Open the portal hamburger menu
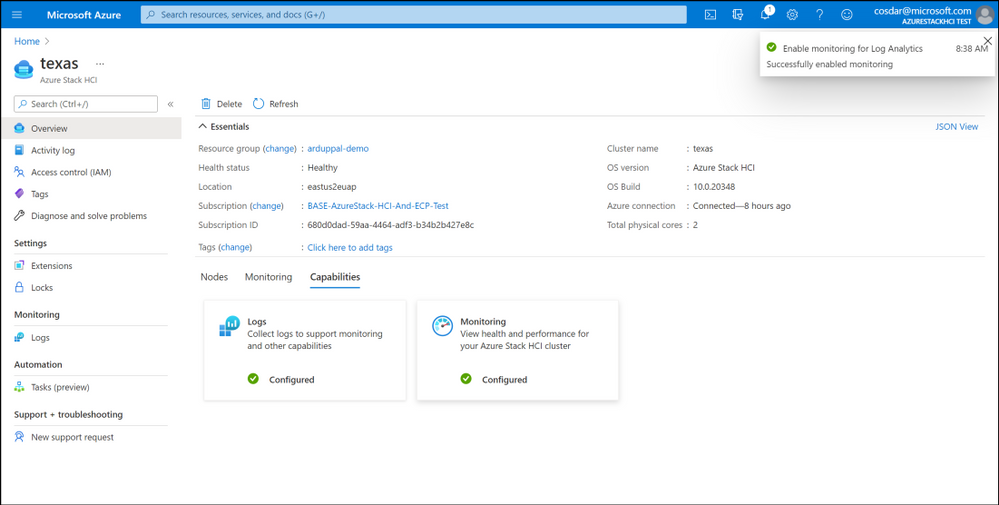 (17, 15)
